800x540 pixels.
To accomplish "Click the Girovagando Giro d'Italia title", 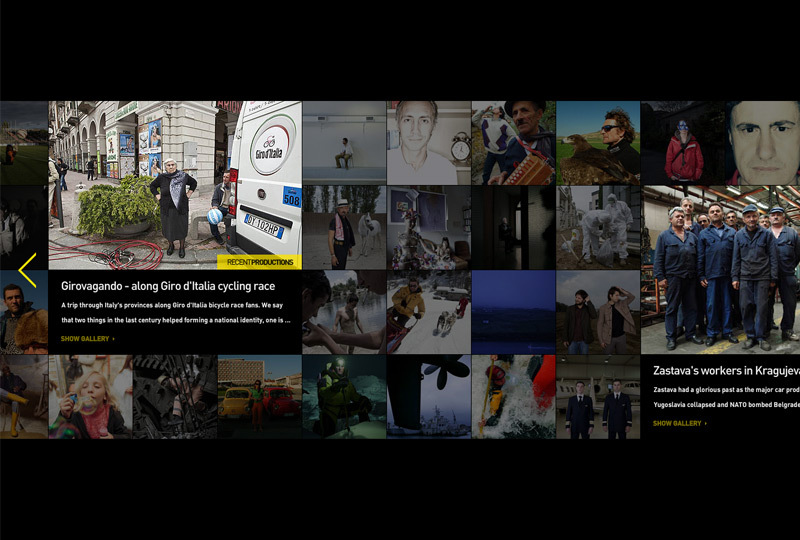I will tap(168, 286).
